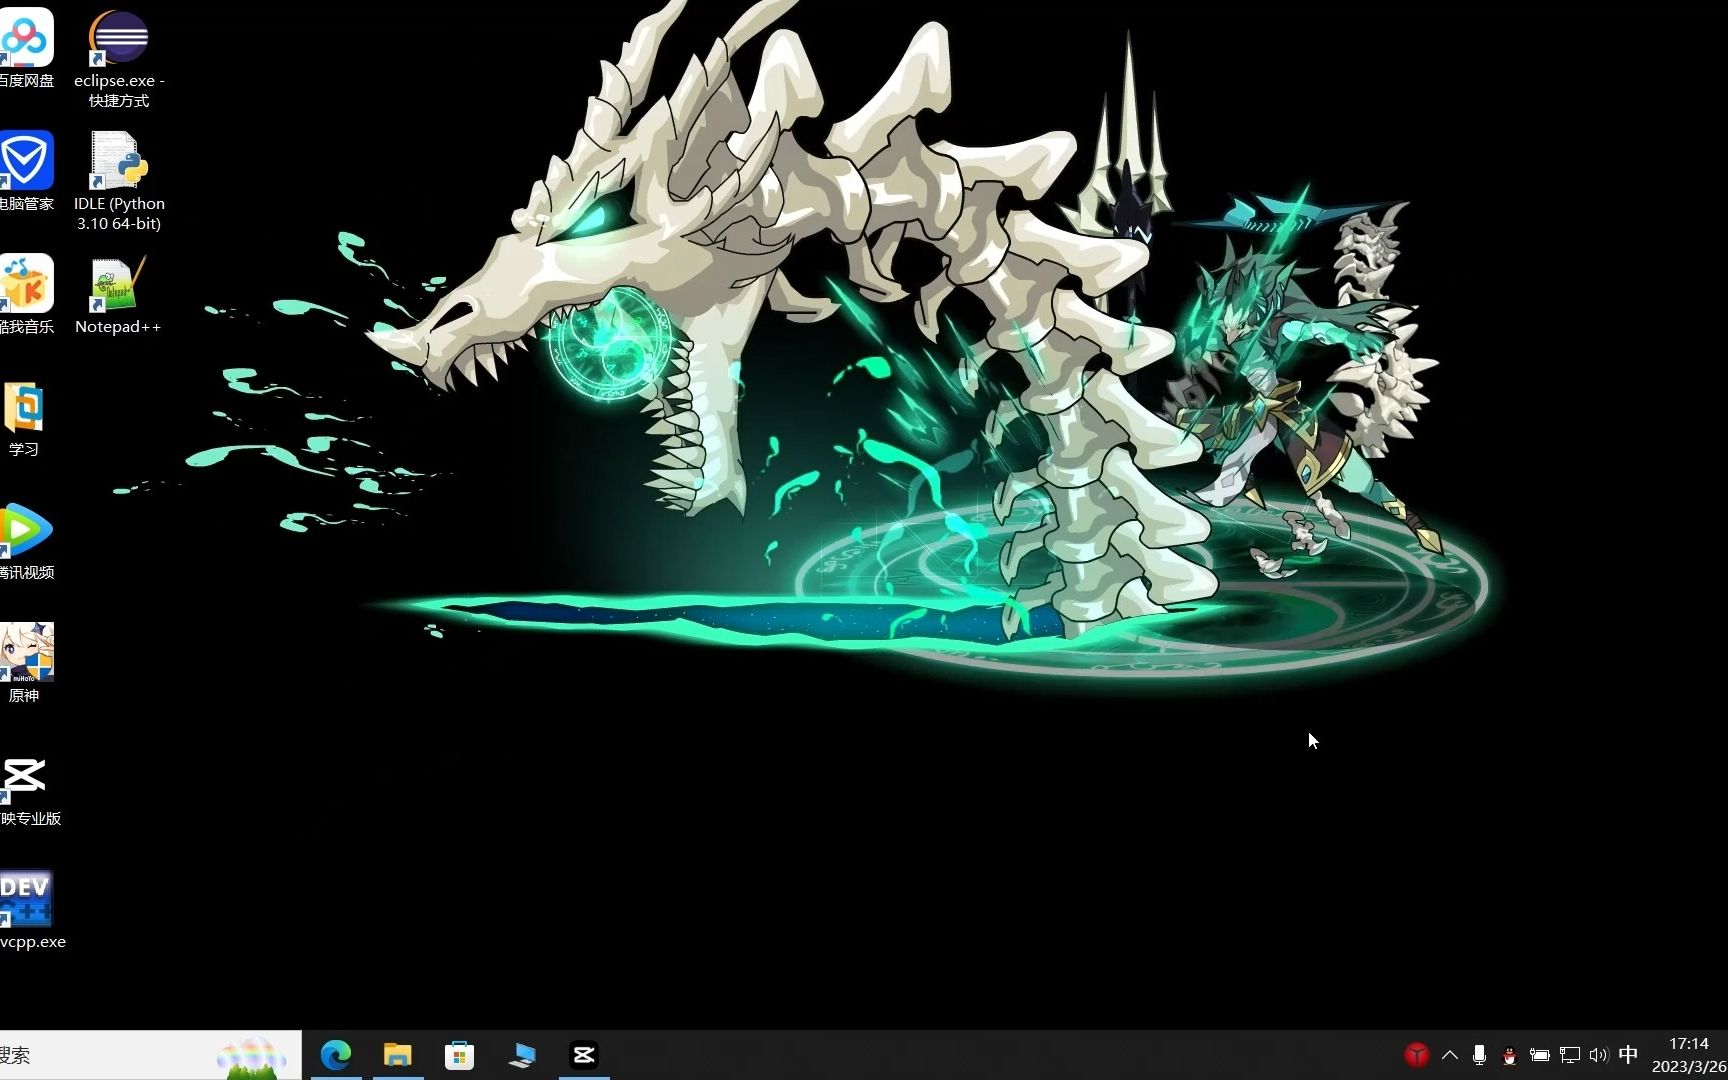Select the Kuwo Music desktop icon
Image resolution: width=1728 pixels, height=1080 pixels.
point(25,294)
